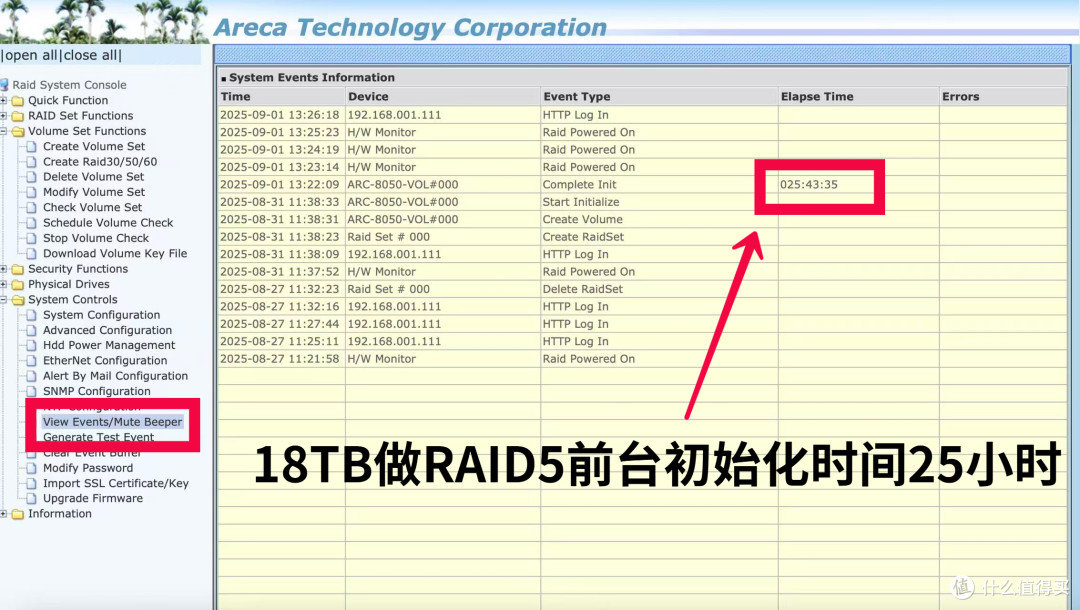The image size is (1080, 610).
Task: Open SNMP Configuration page
Action: point(96,391)
